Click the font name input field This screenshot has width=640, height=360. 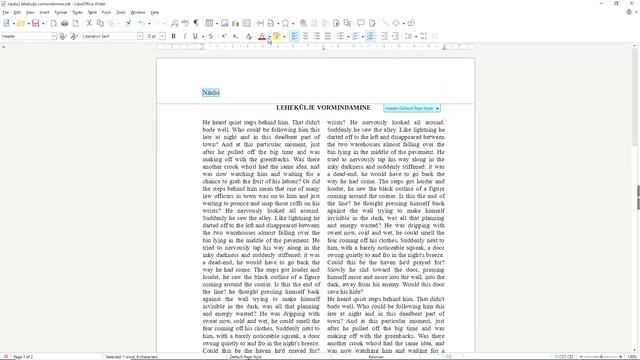pyautogui.click(x=109, y=36)
